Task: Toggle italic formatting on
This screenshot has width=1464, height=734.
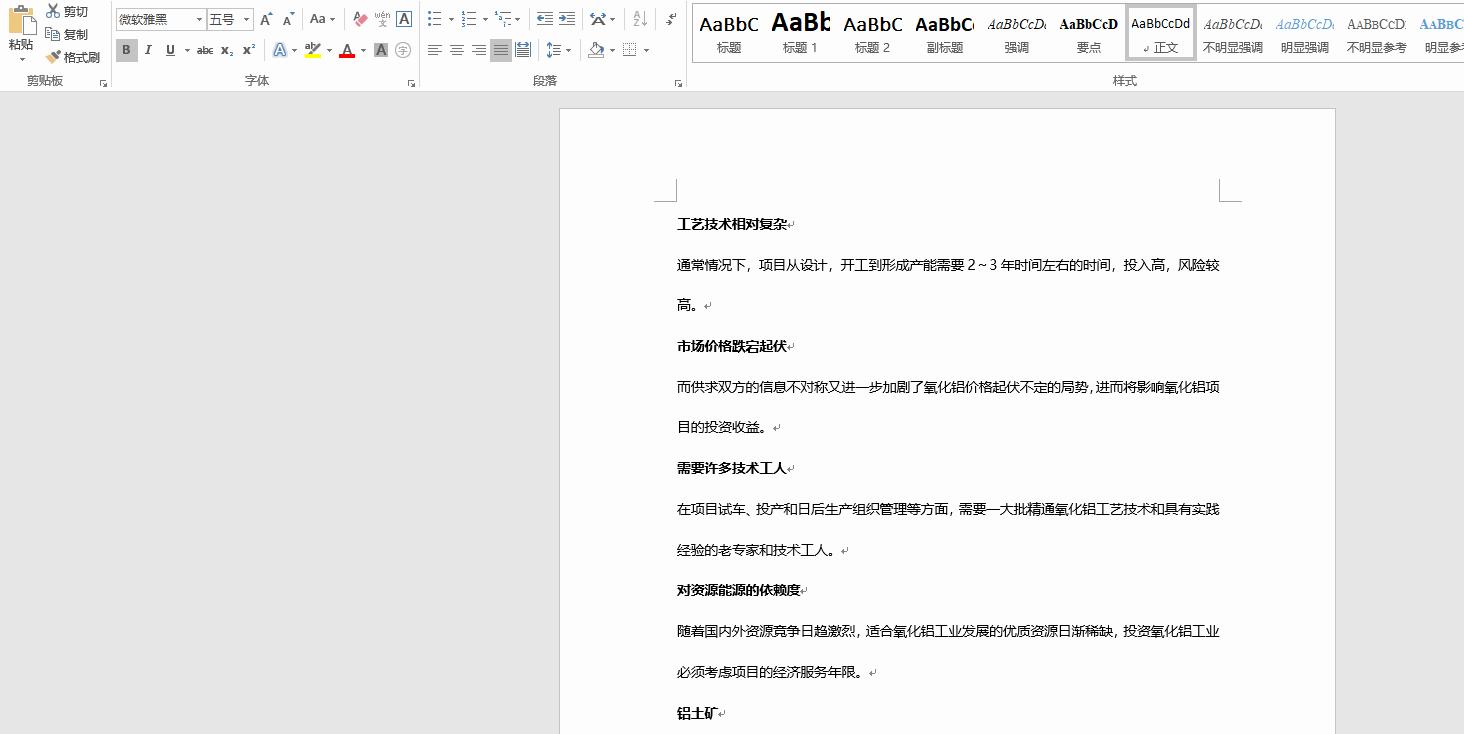Action: click(148, 50)
